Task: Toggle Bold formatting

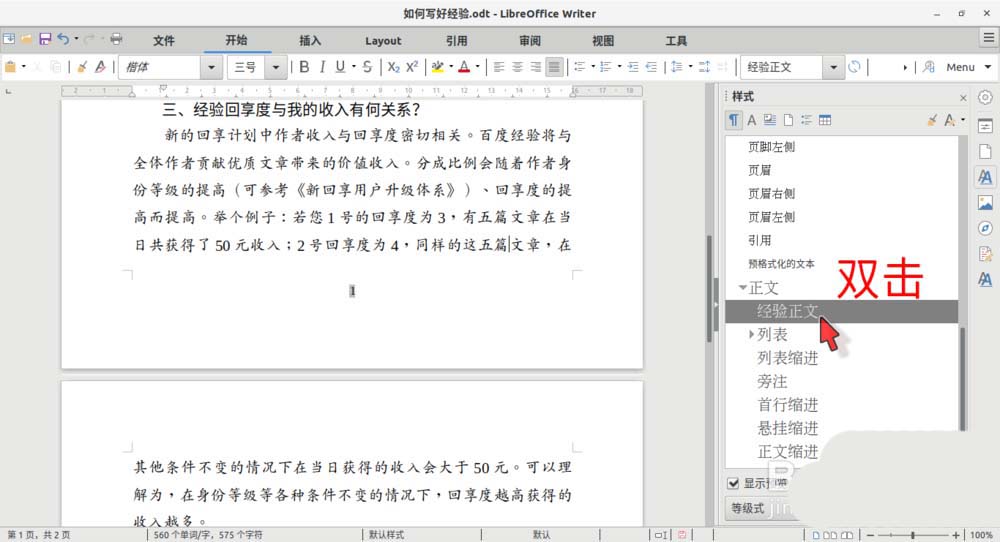Action: pyautogui.click(x=304, y=66)
